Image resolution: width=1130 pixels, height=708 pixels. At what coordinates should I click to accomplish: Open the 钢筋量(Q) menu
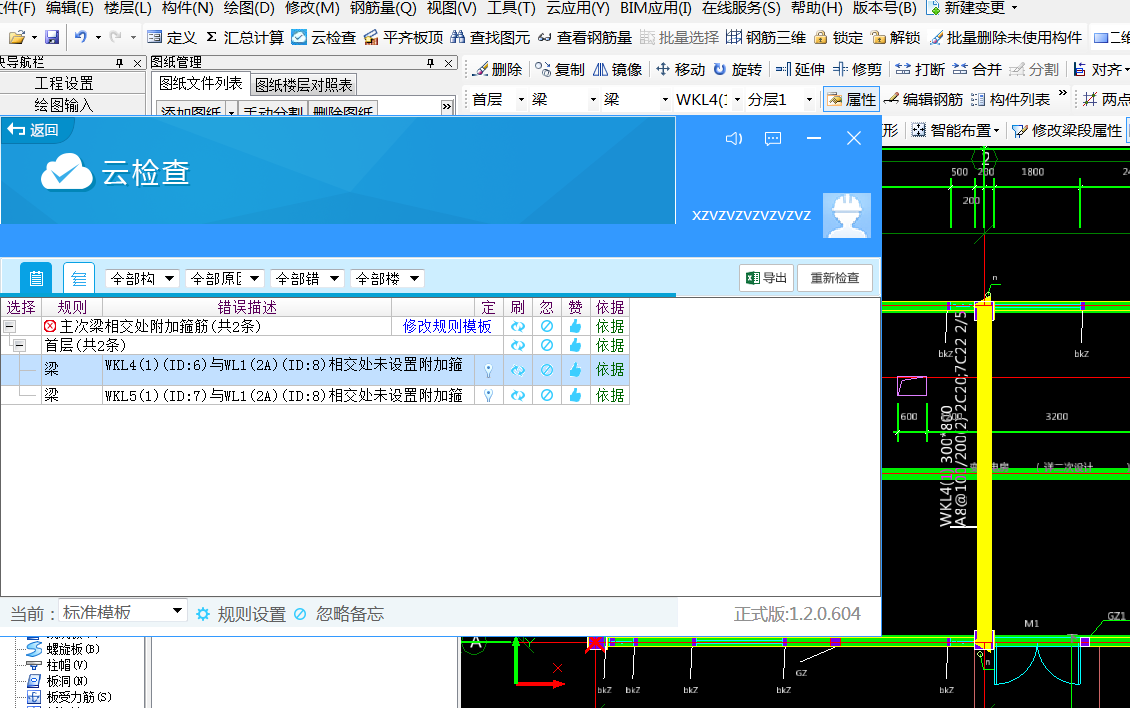point(383,9)
